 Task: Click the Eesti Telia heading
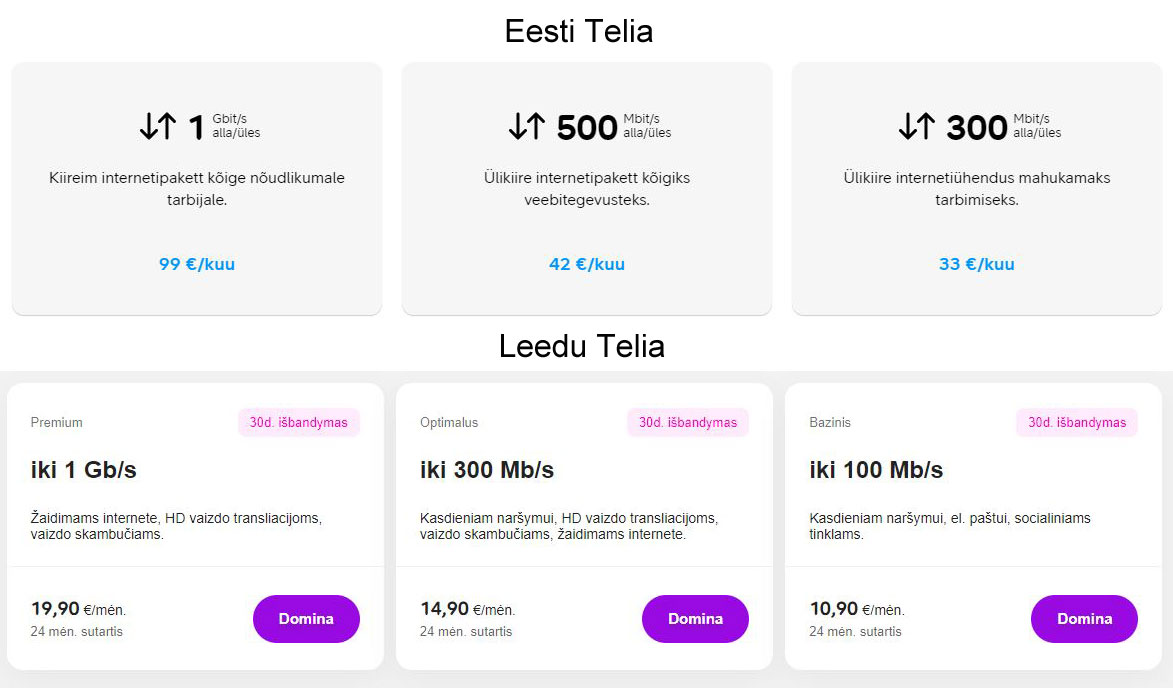coord(579,31)
